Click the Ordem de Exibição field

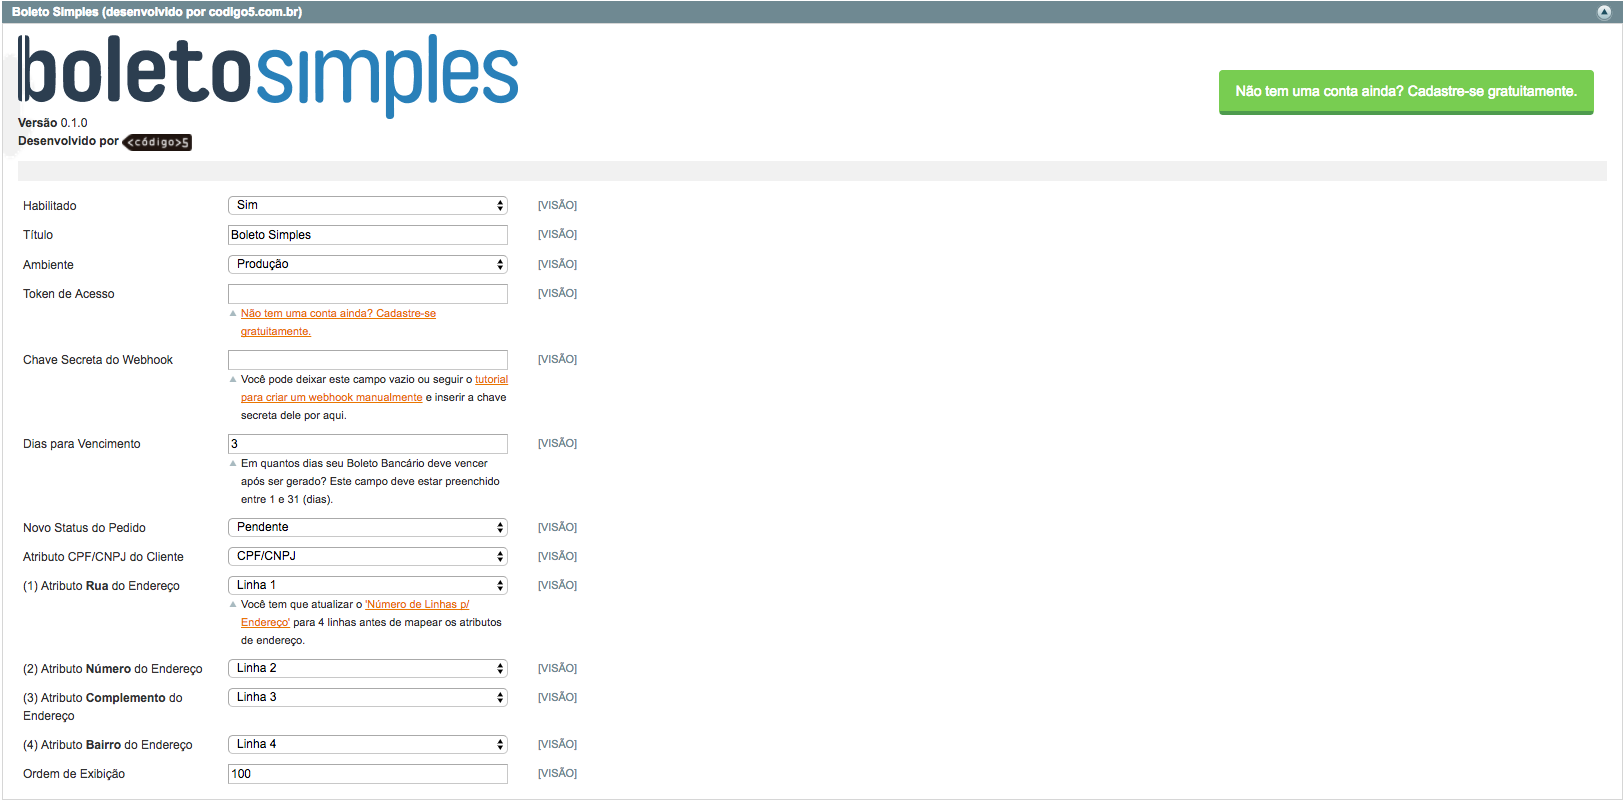click(x=368, y=774)
